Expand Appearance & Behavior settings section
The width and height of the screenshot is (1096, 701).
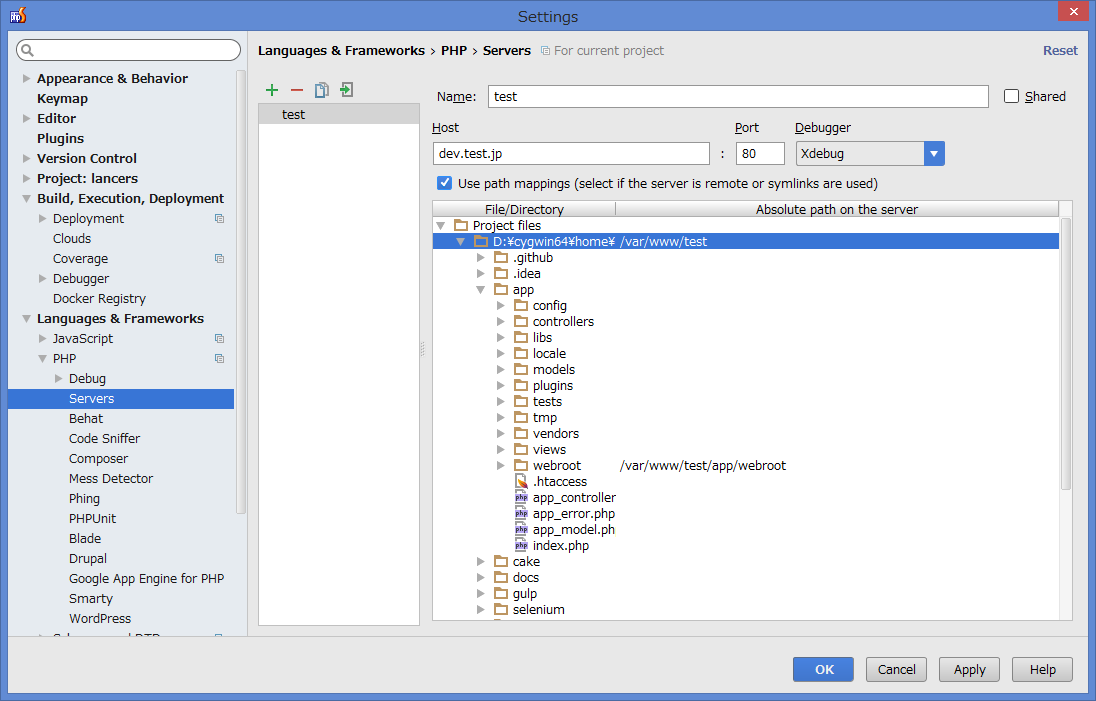(27, 78)
